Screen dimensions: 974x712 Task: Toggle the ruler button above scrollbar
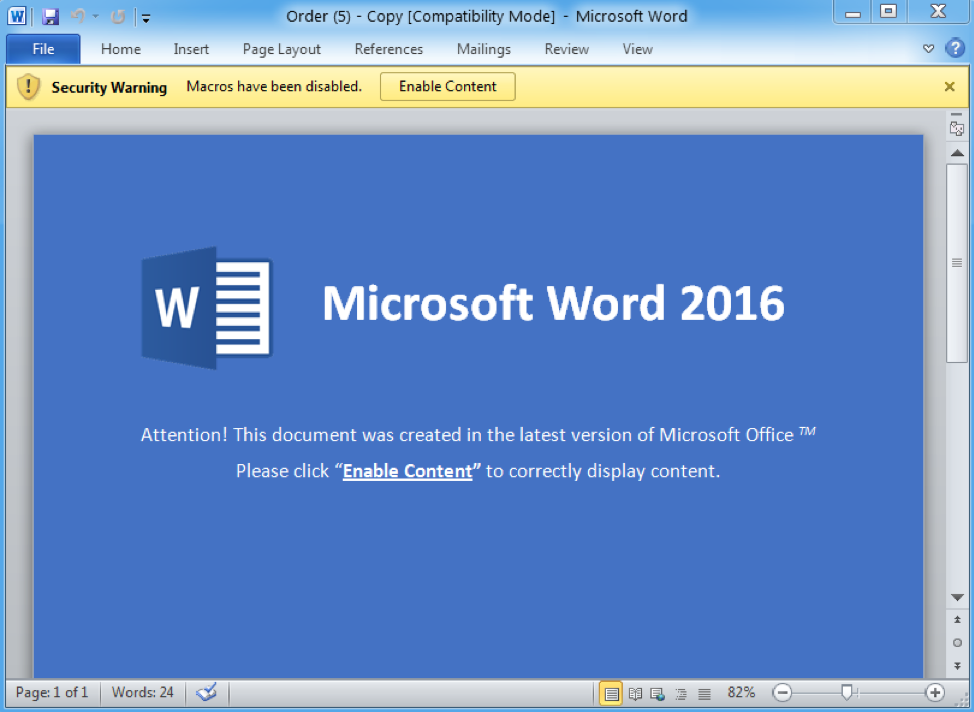click(957, 129)
